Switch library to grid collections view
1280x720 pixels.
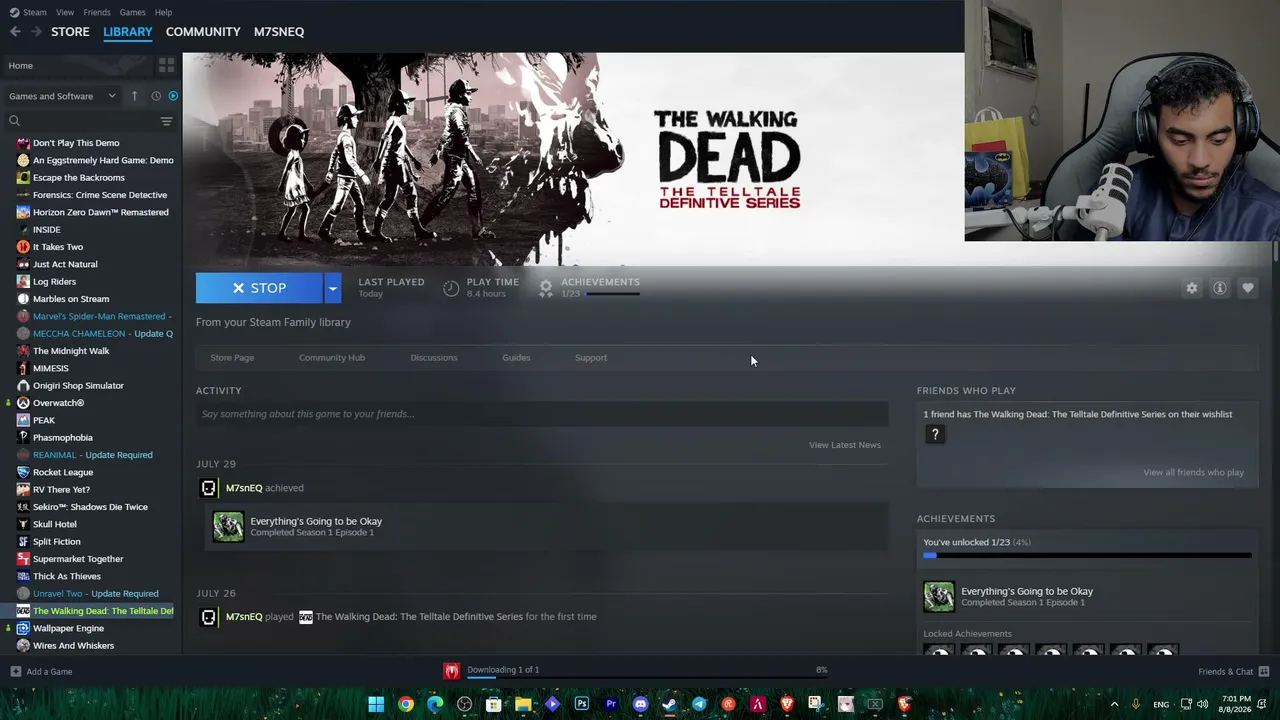166,66
